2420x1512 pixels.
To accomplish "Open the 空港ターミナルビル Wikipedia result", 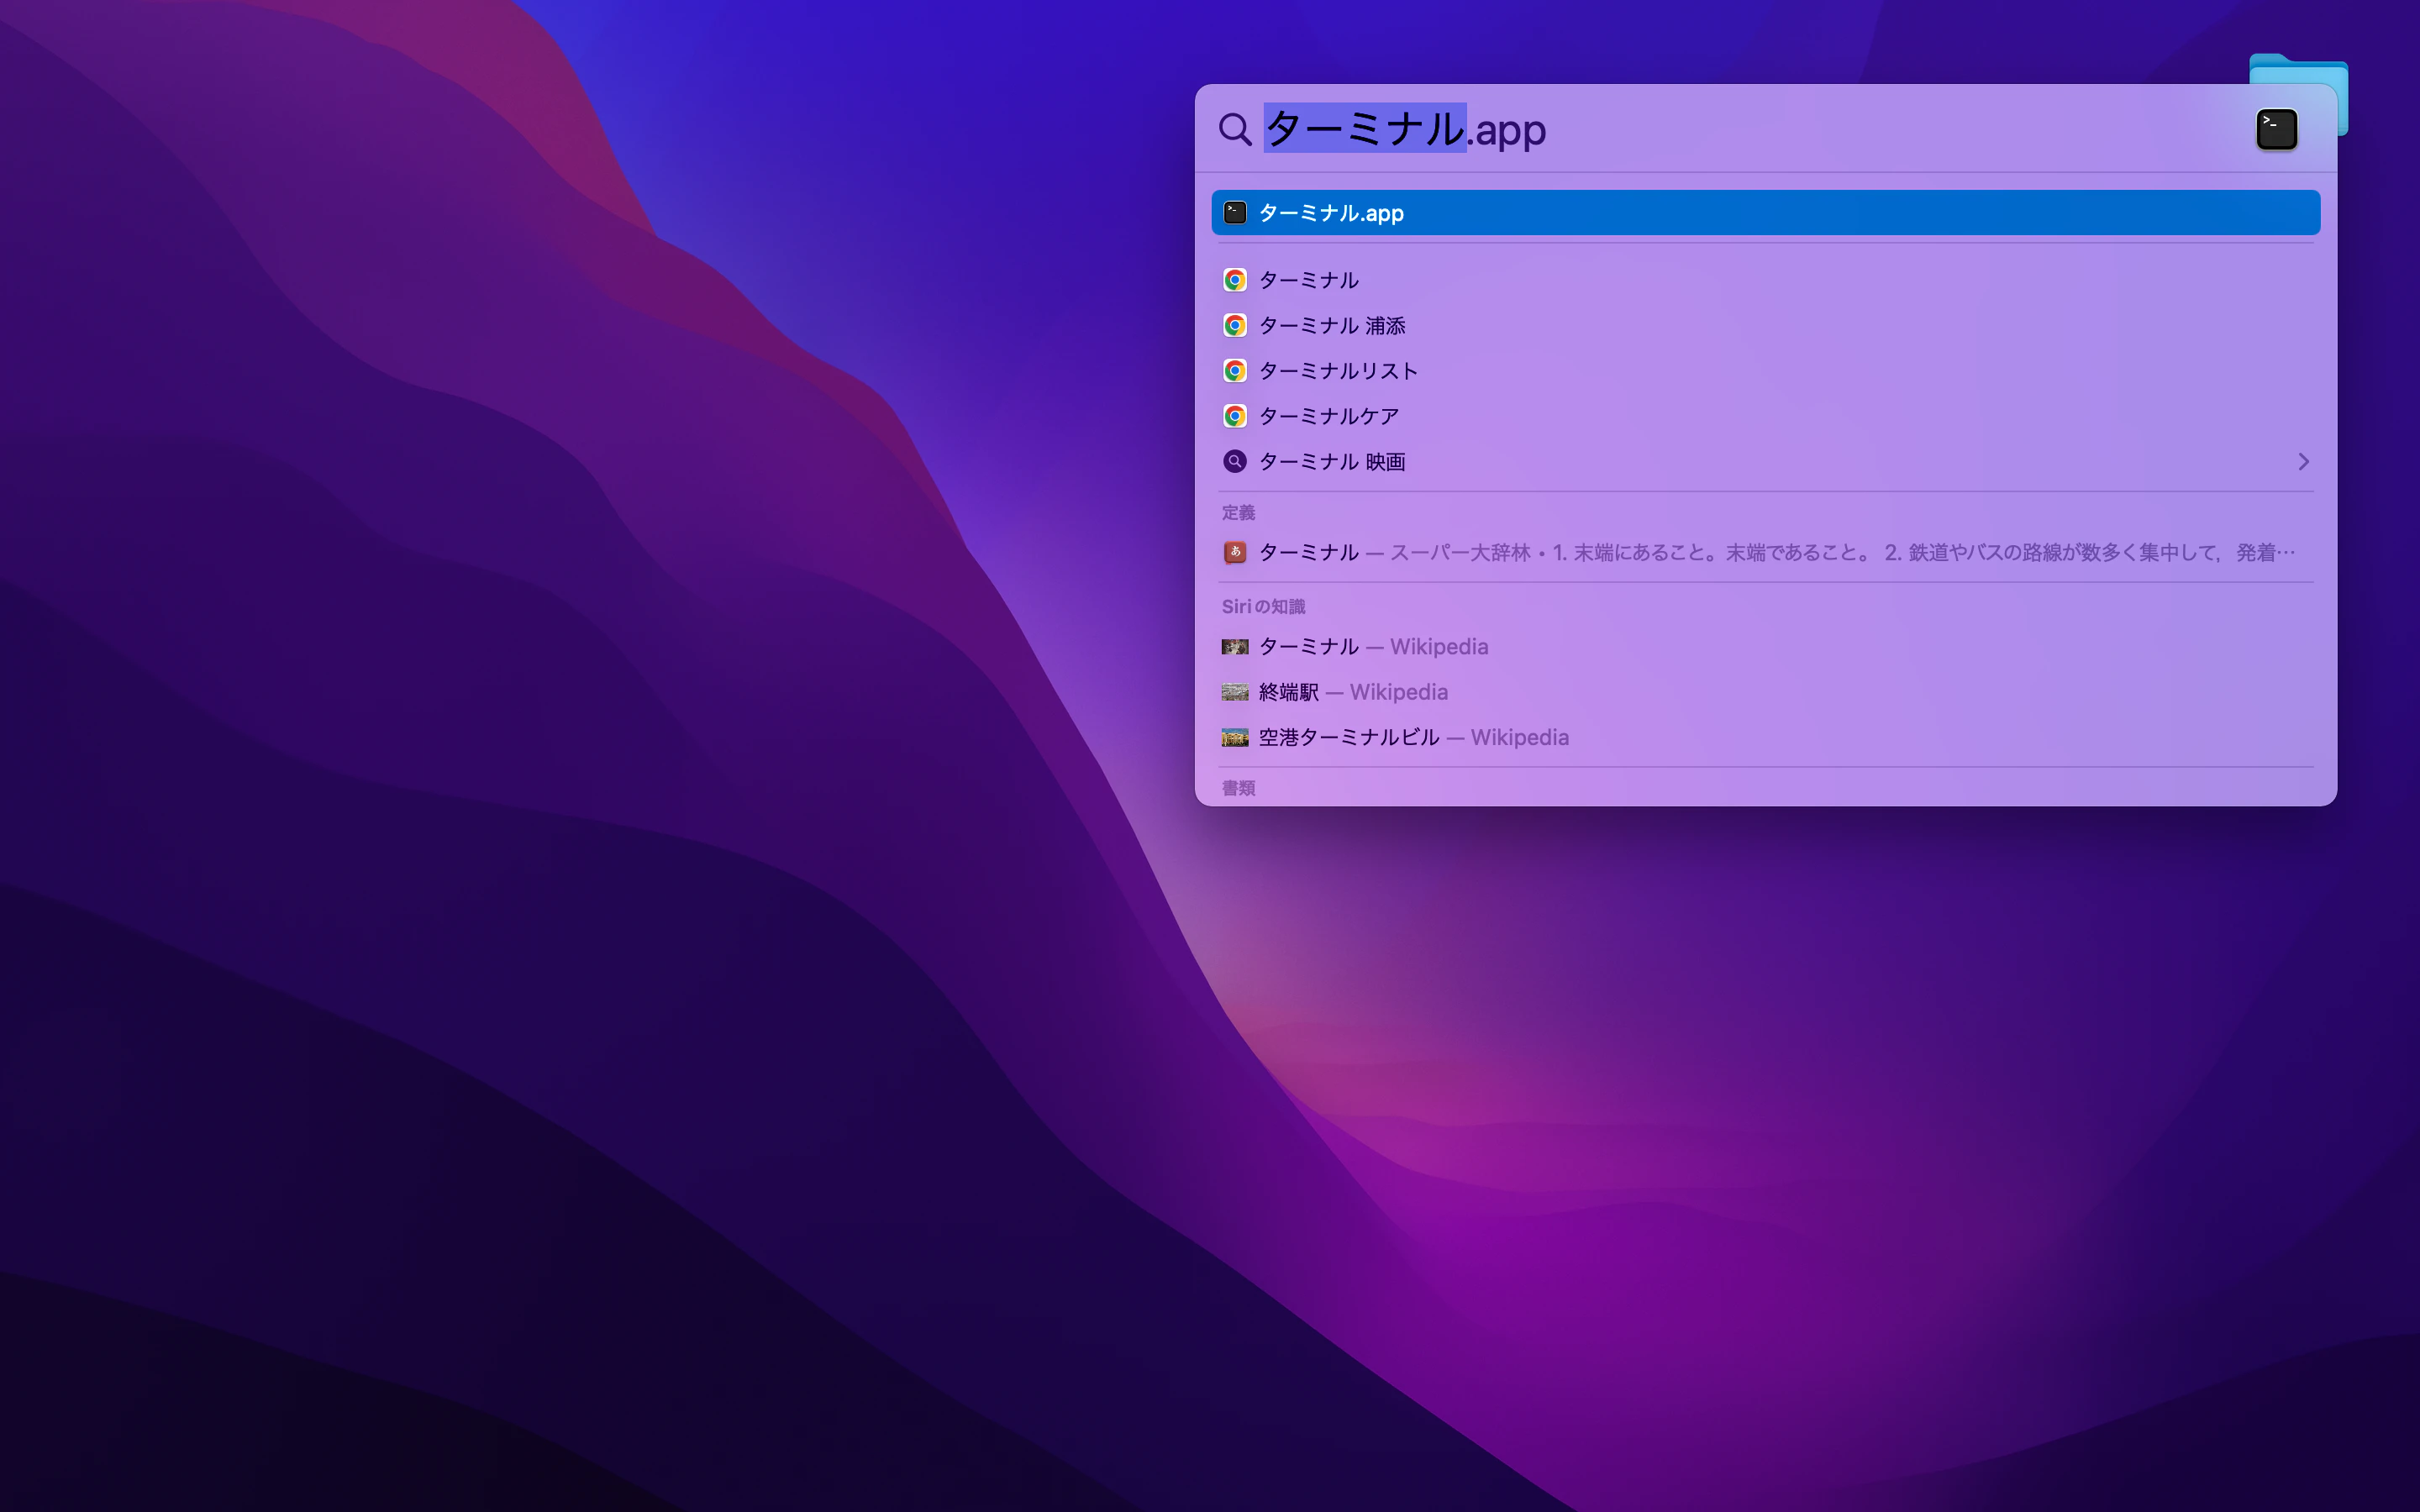I will click(x=1413, y=738).
